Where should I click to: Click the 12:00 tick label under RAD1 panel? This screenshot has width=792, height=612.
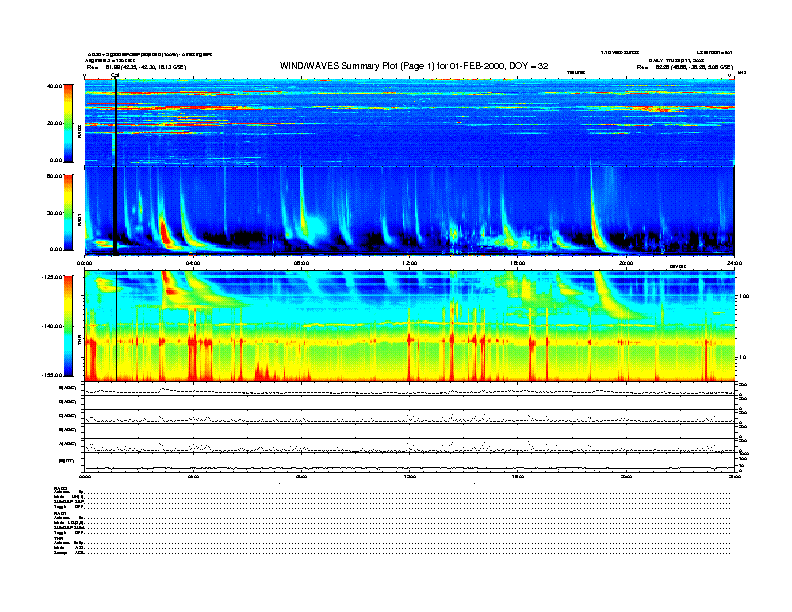pyautogui.click(x=410, y=263)
